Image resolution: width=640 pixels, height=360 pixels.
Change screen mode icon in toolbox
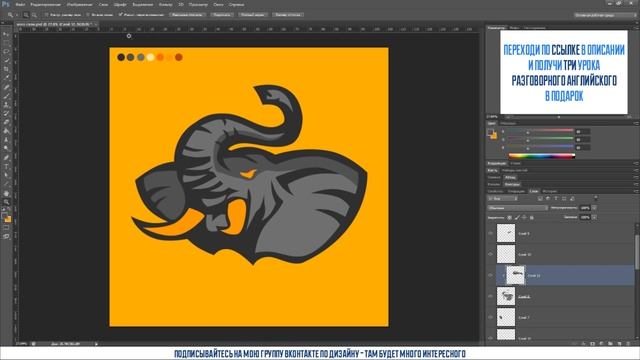pos(6,236)
